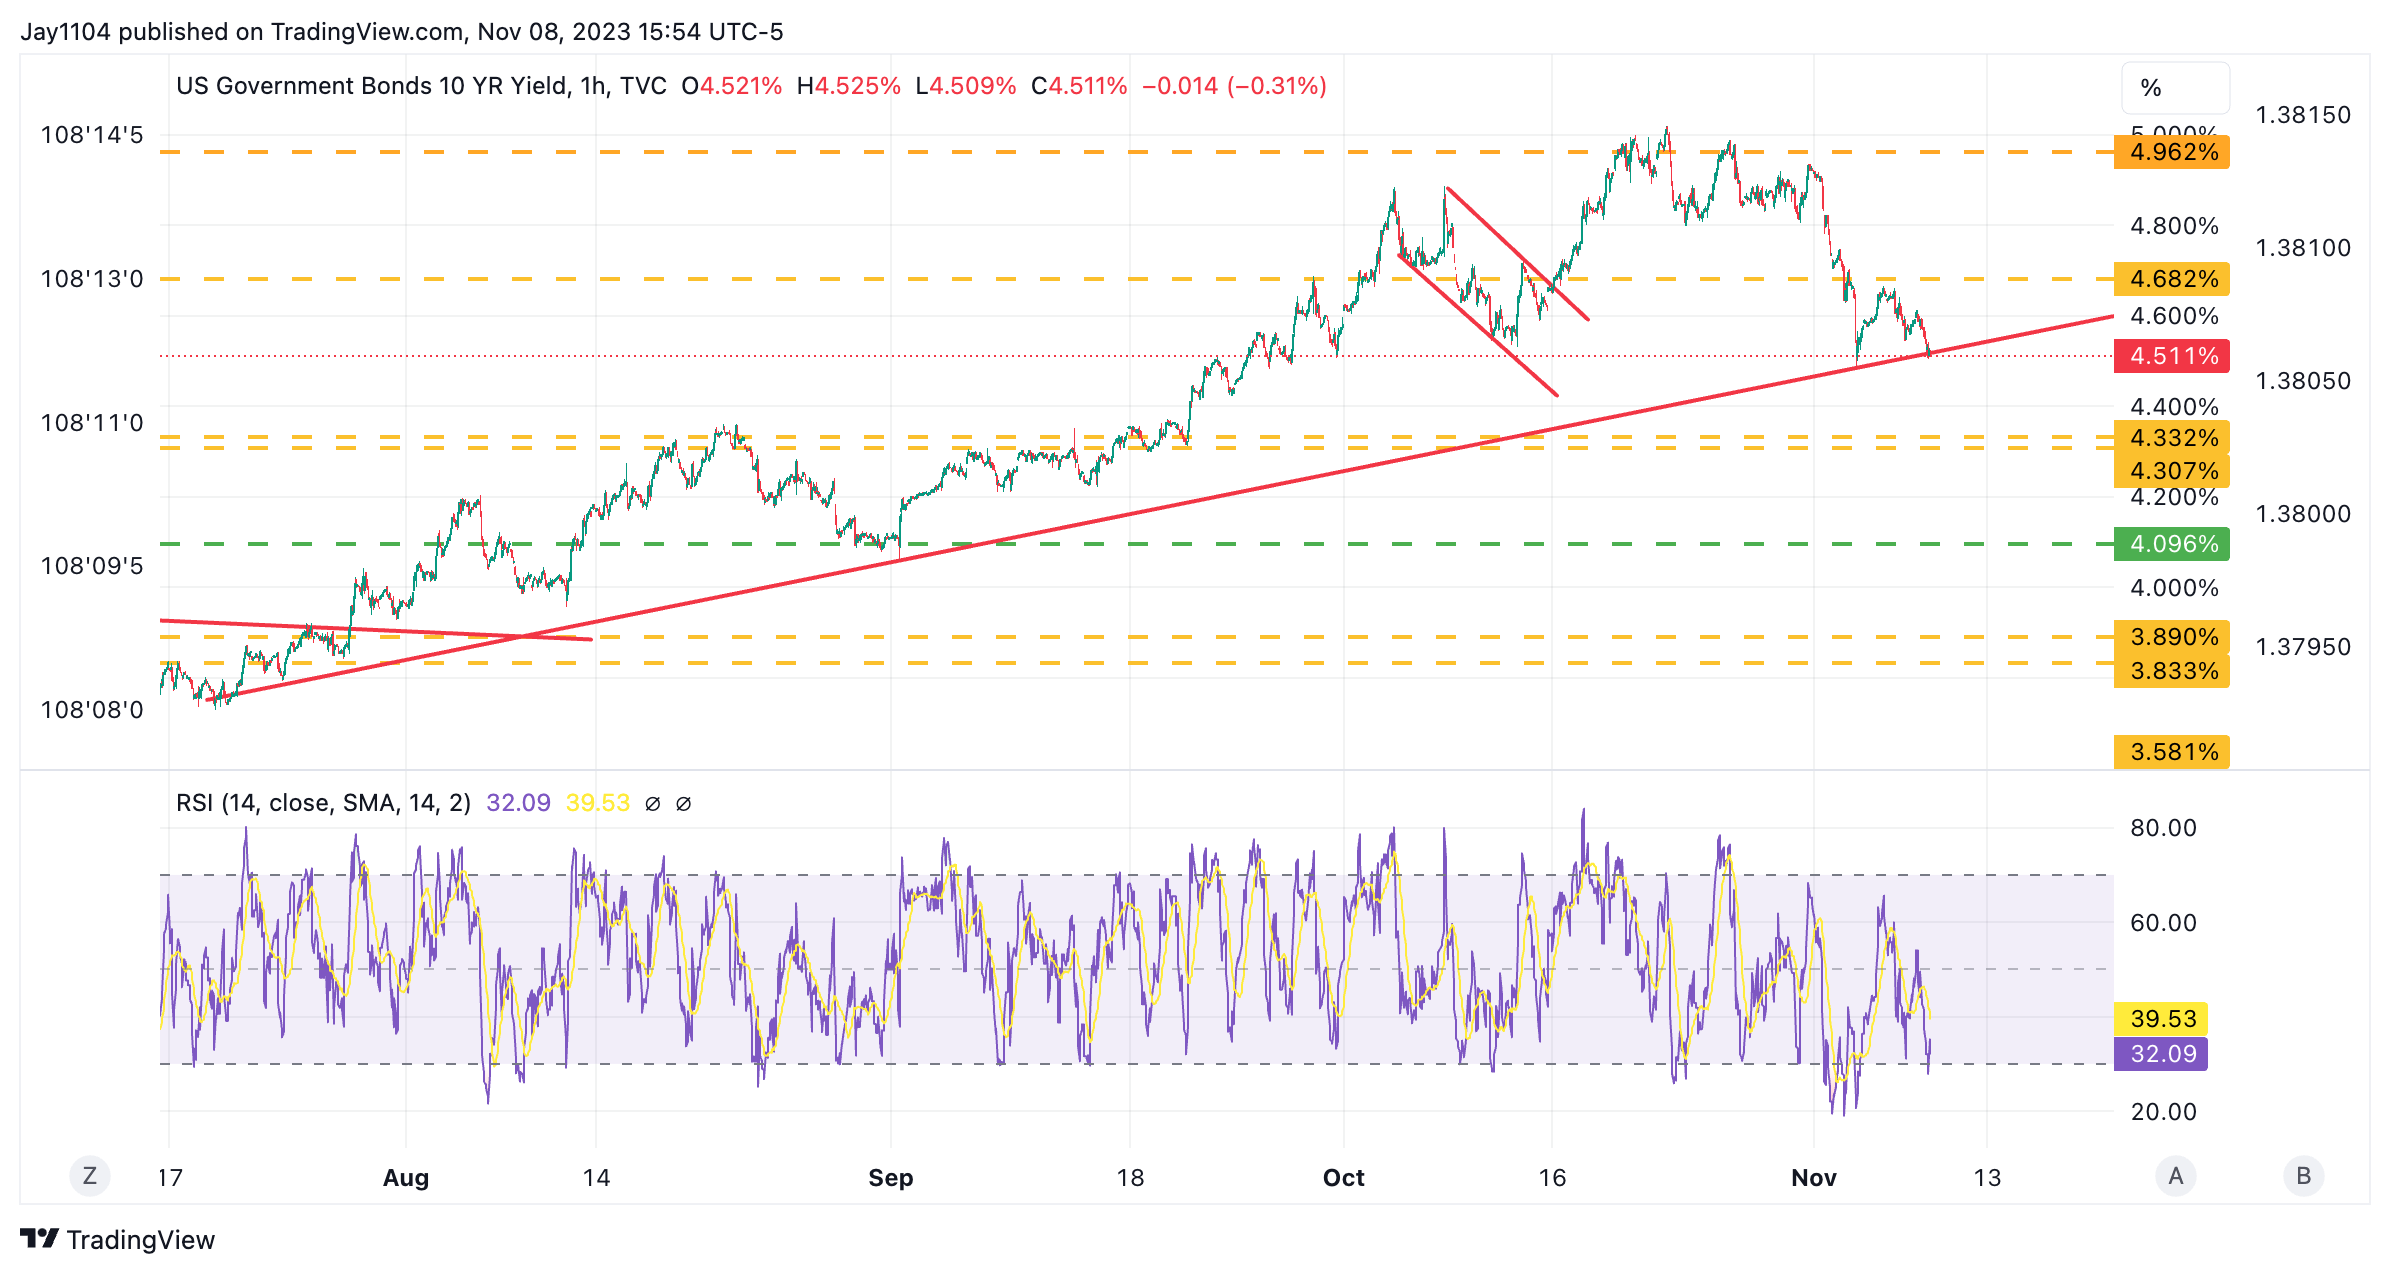Select the 4.682% orange price label
This screenshot has width=2390, height=1274.
(2172, 279)
